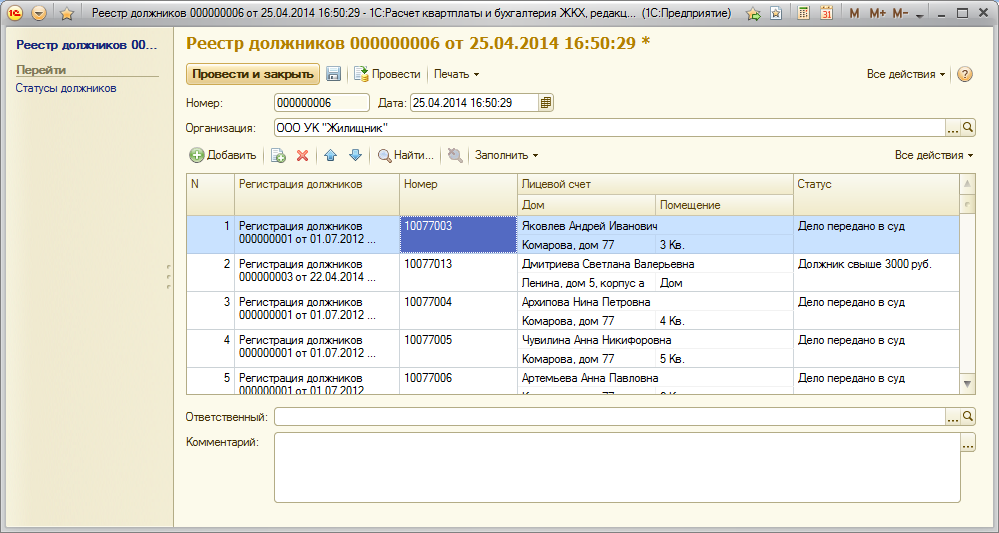This screenshot has width=999, height=533.
Task: Open the Организация selection ellipsis button
Action: click(952, 128)
